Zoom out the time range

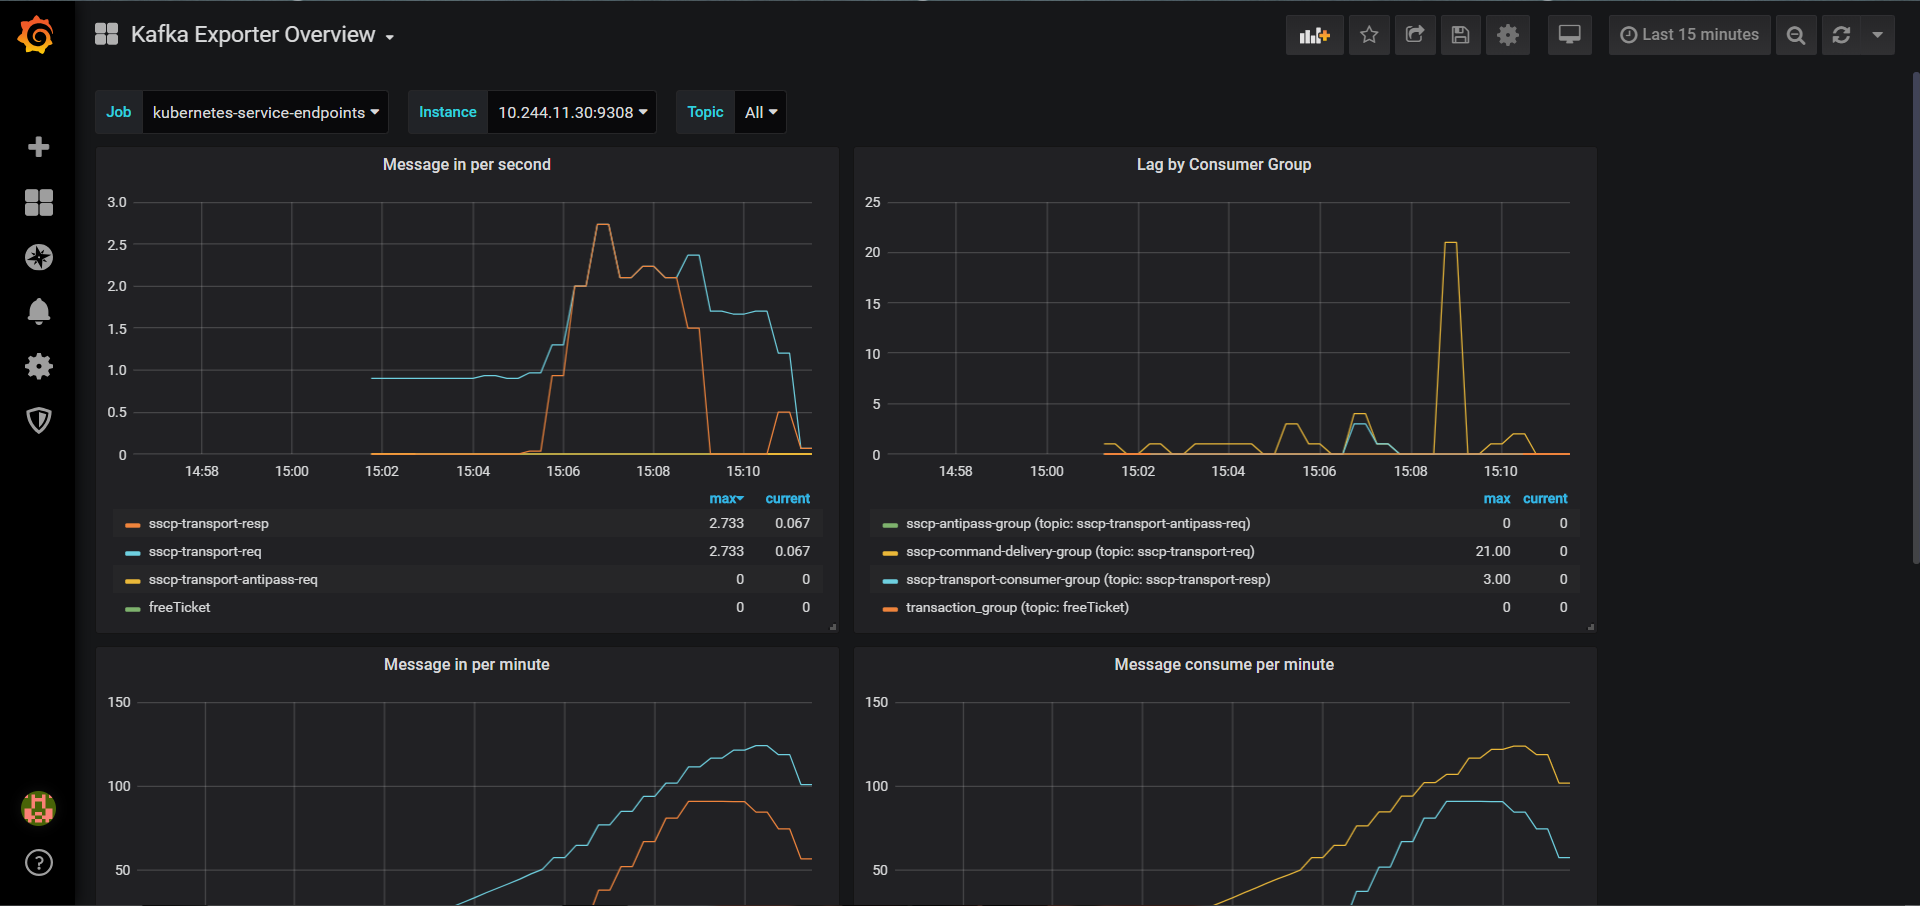pyautogui.click(x=1796, y=35)
